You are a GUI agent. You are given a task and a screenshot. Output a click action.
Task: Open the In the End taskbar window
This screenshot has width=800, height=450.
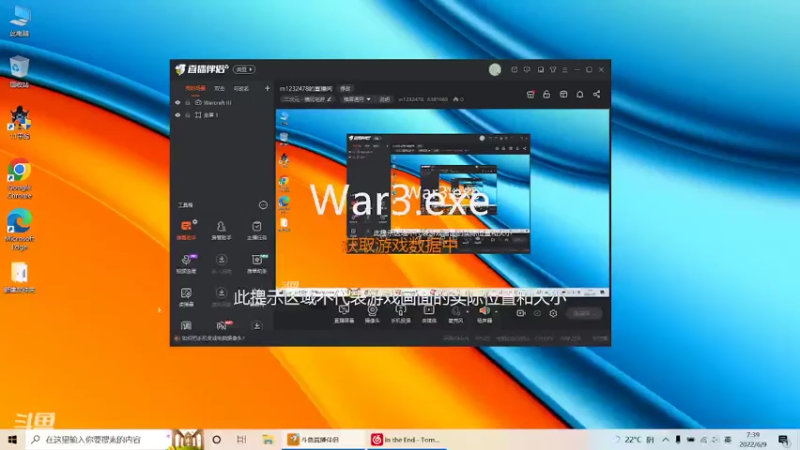(x=407, y=439)
